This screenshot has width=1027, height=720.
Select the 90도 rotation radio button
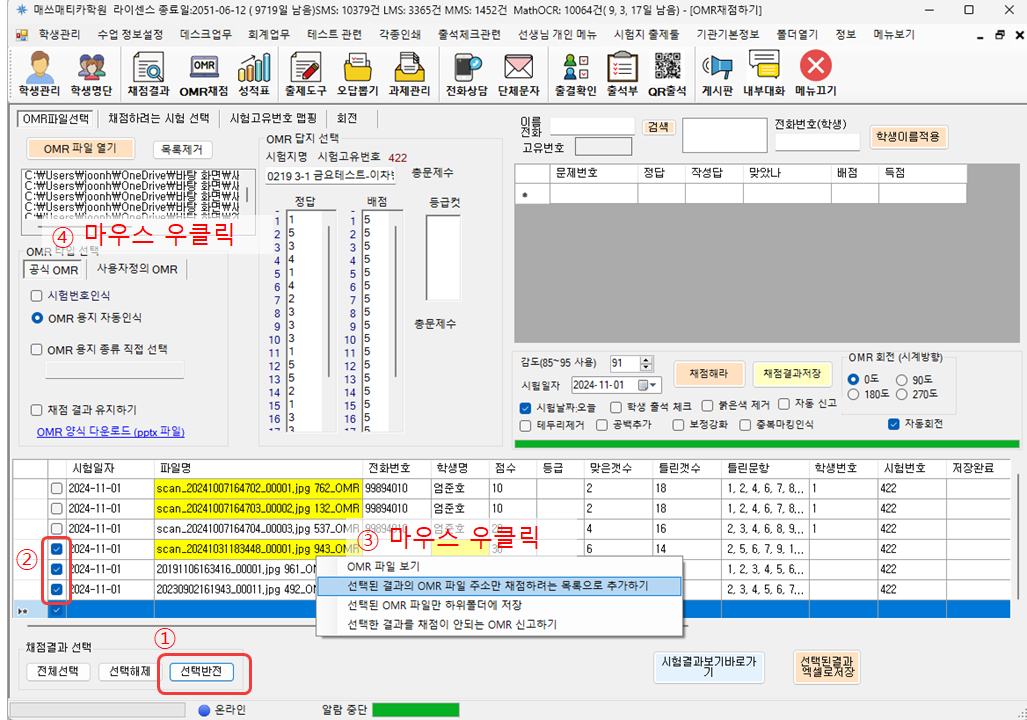pos(902,380)
